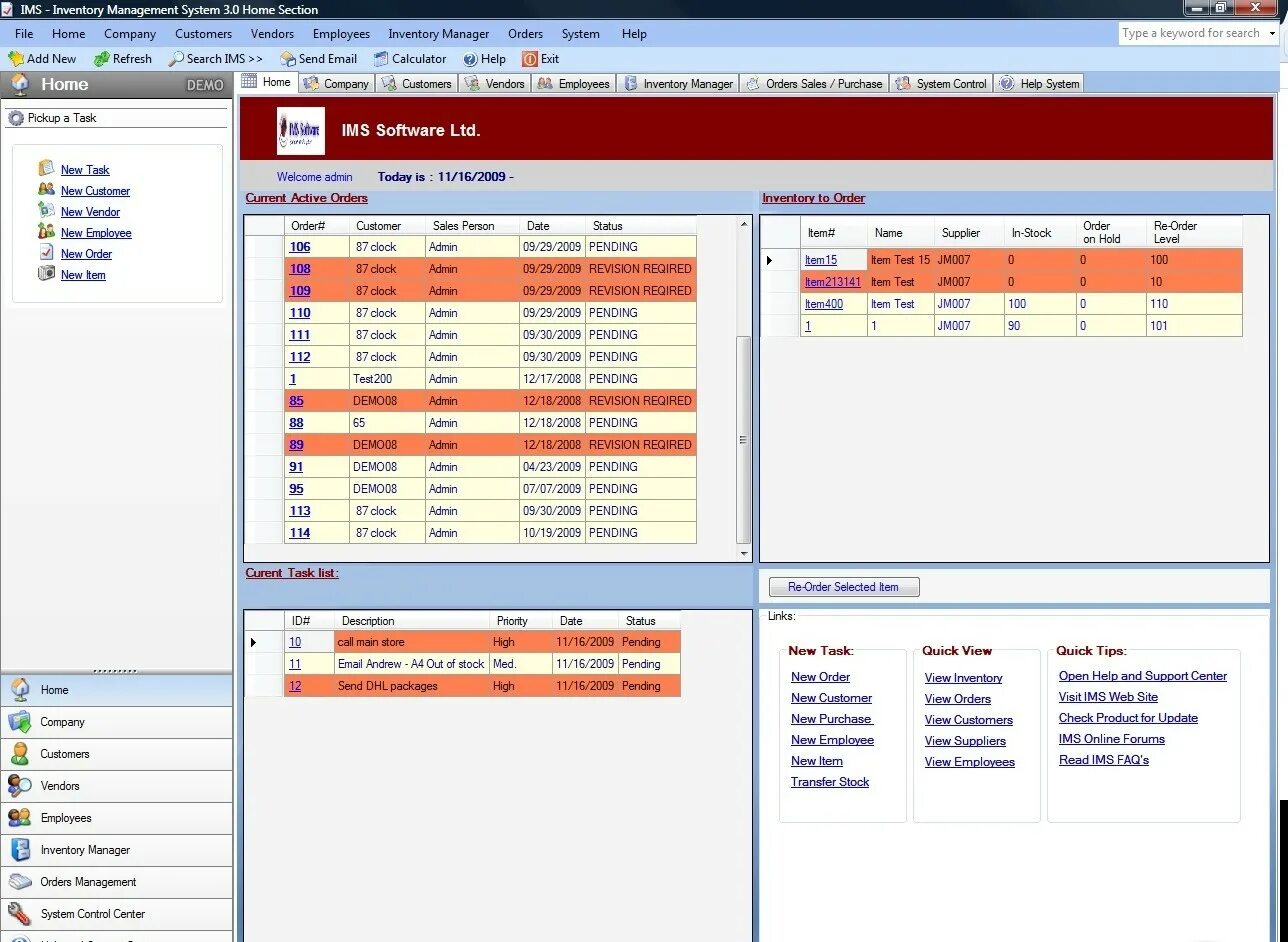Image resolution: width=1288 pixels, height=942 pixels.
Task: Click the New Customer icon in sidebar
Action: [x=46, y=189]
